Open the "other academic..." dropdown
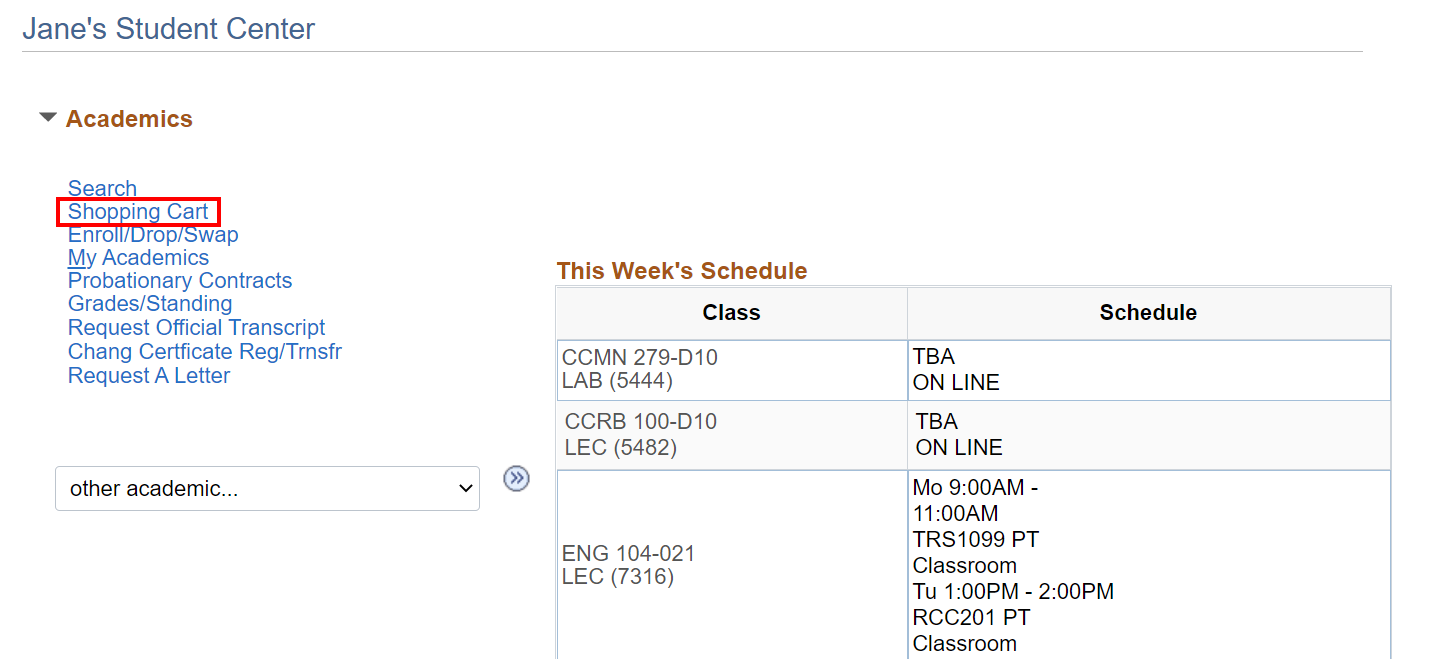 267,488
